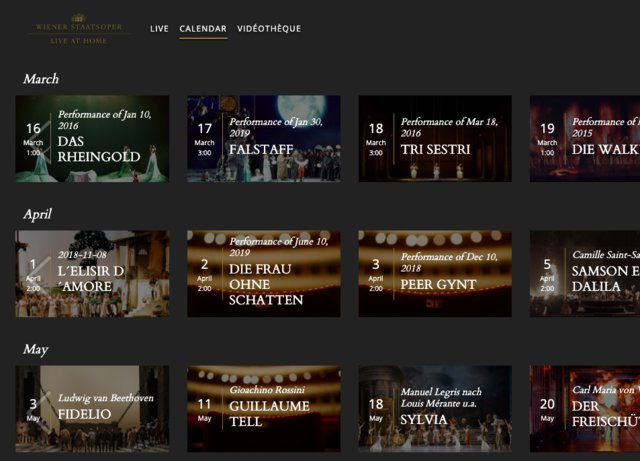Open the Guillaume Tell card
Image resolution: width=640 pixels, height=461 pixels.
coord(264,409)
